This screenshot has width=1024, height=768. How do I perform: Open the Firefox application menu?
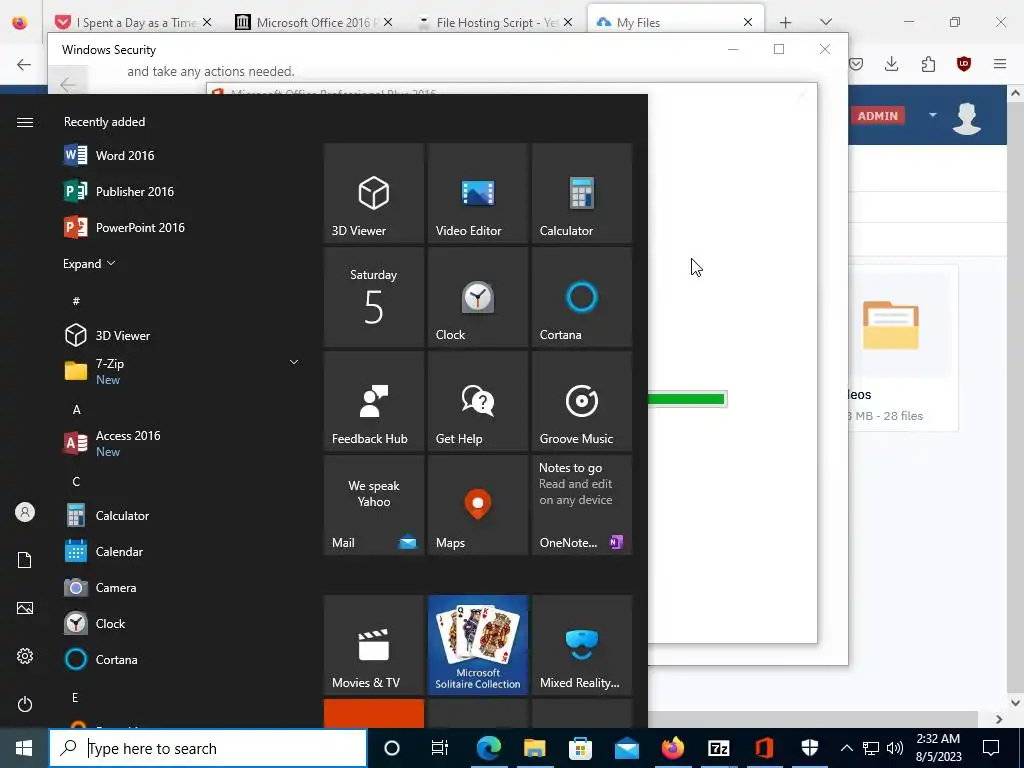[1000, 63]
